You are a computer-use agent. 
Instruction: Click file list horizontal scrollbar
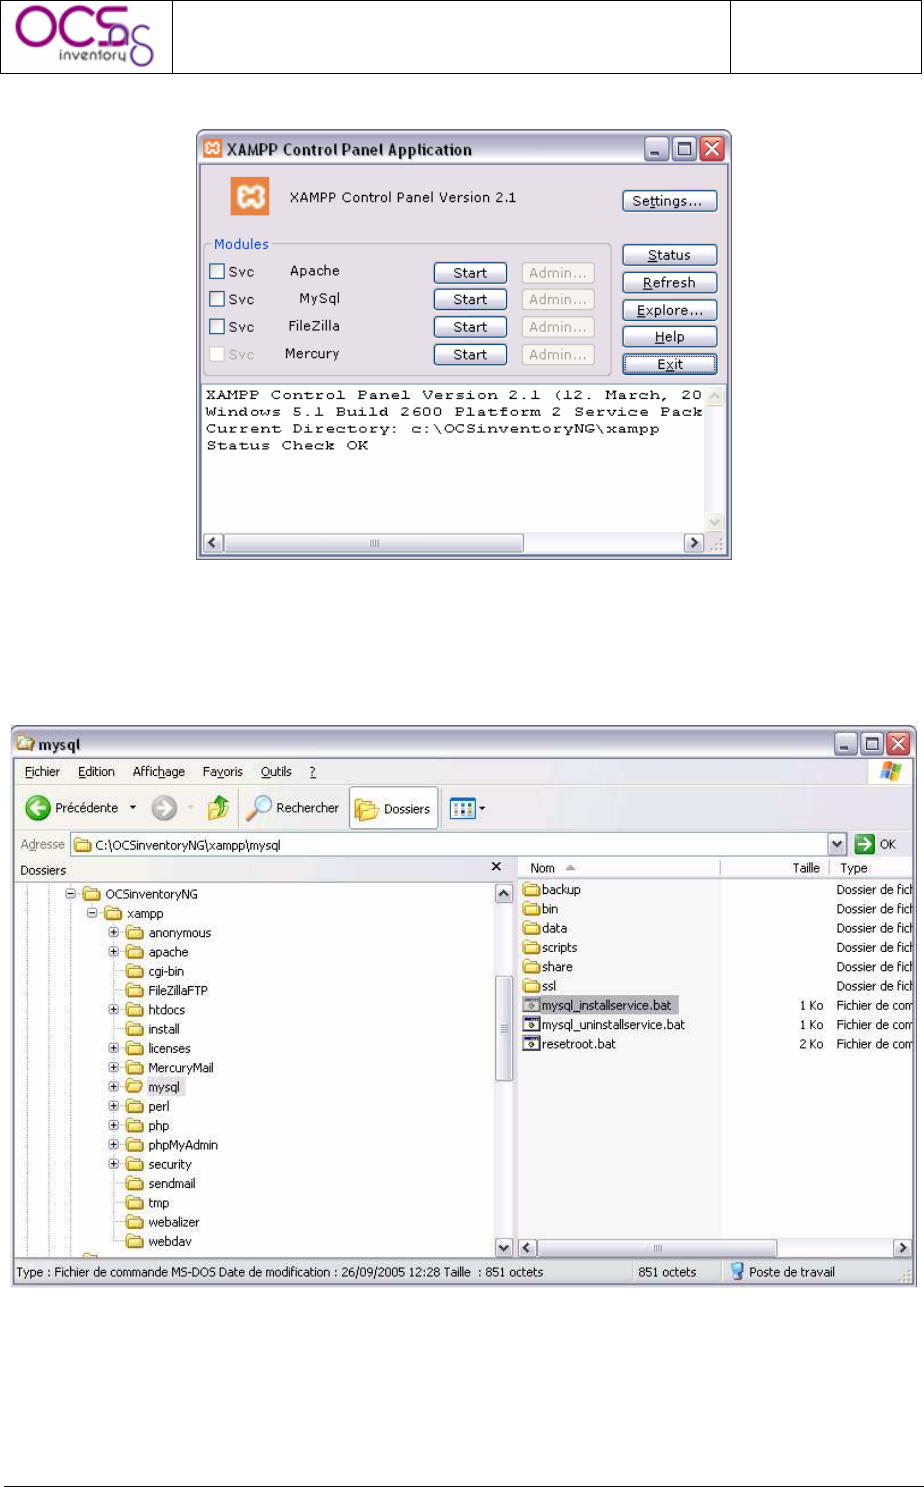(714, 1248)
